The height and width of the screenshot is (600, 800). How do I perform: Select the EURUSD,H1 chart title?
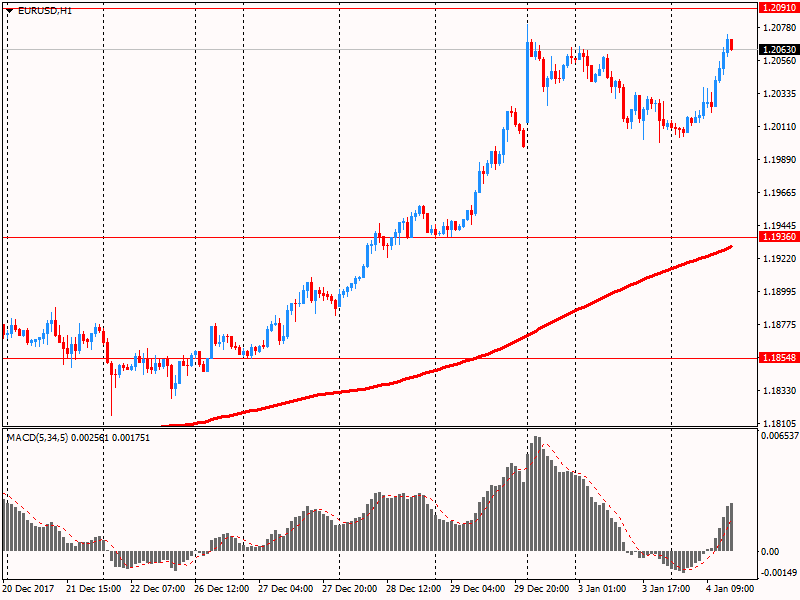45,11
